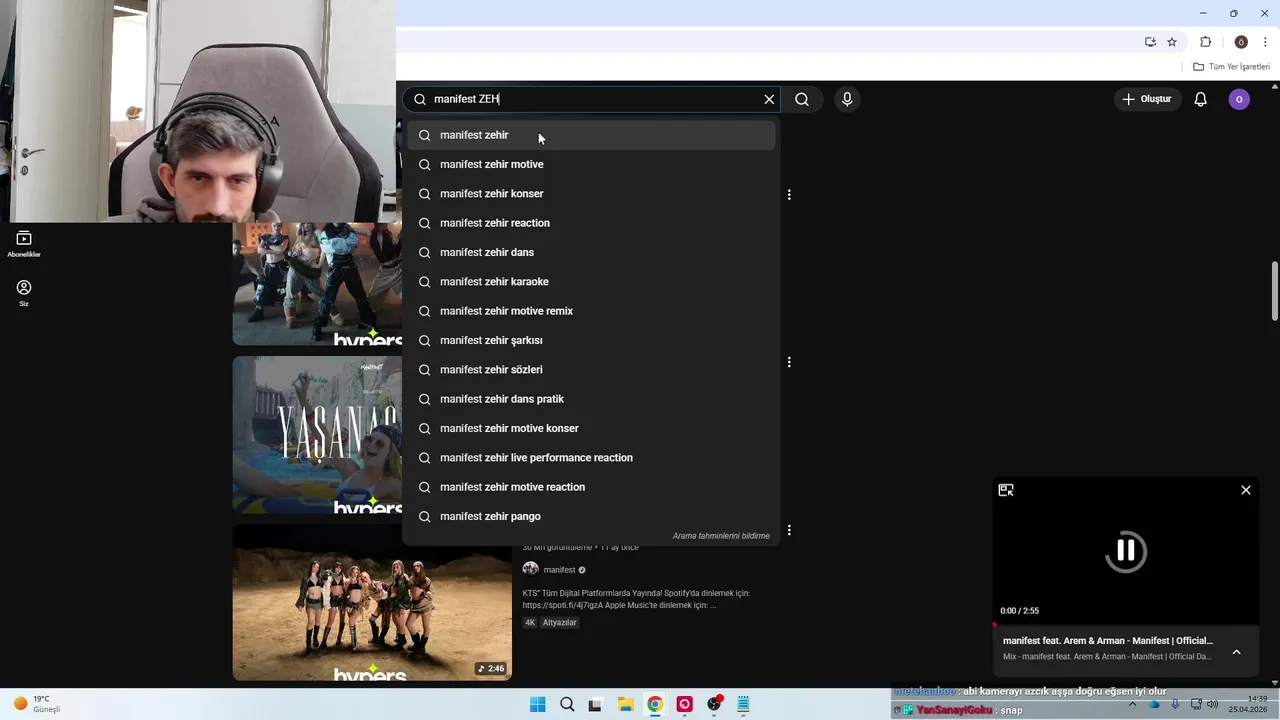Select suggestion 'manifest zehir dans'
This screenshot has width=1280, height=720.
591,252
